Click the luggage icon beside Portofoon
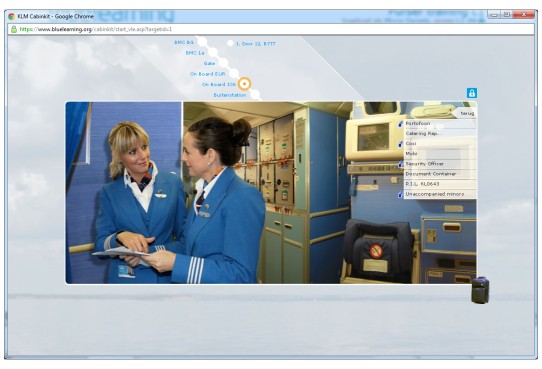Viewport: 542px width, 369px height. coord(401,123)
